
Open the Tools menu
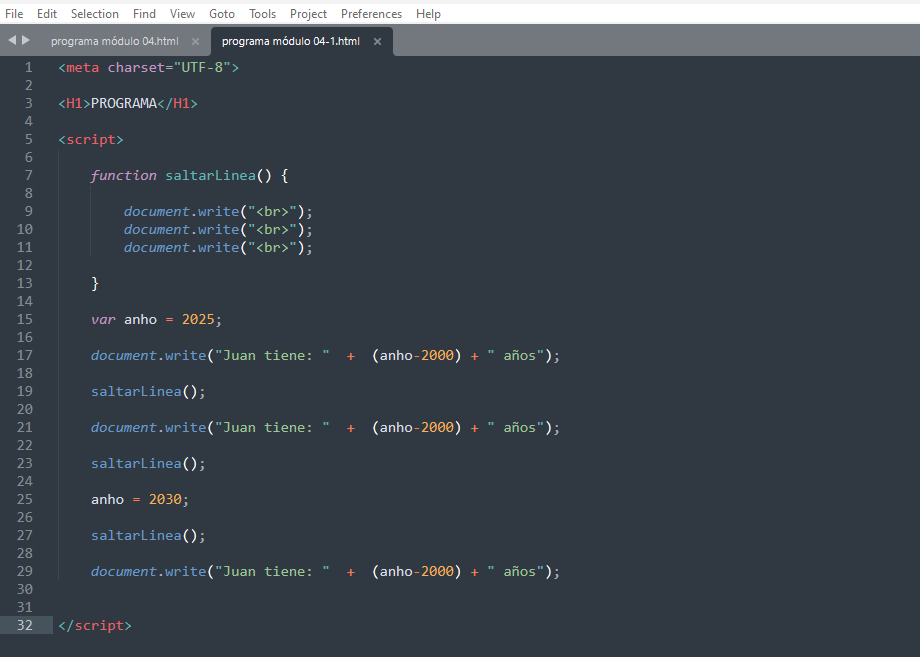[x=262, y=13]
